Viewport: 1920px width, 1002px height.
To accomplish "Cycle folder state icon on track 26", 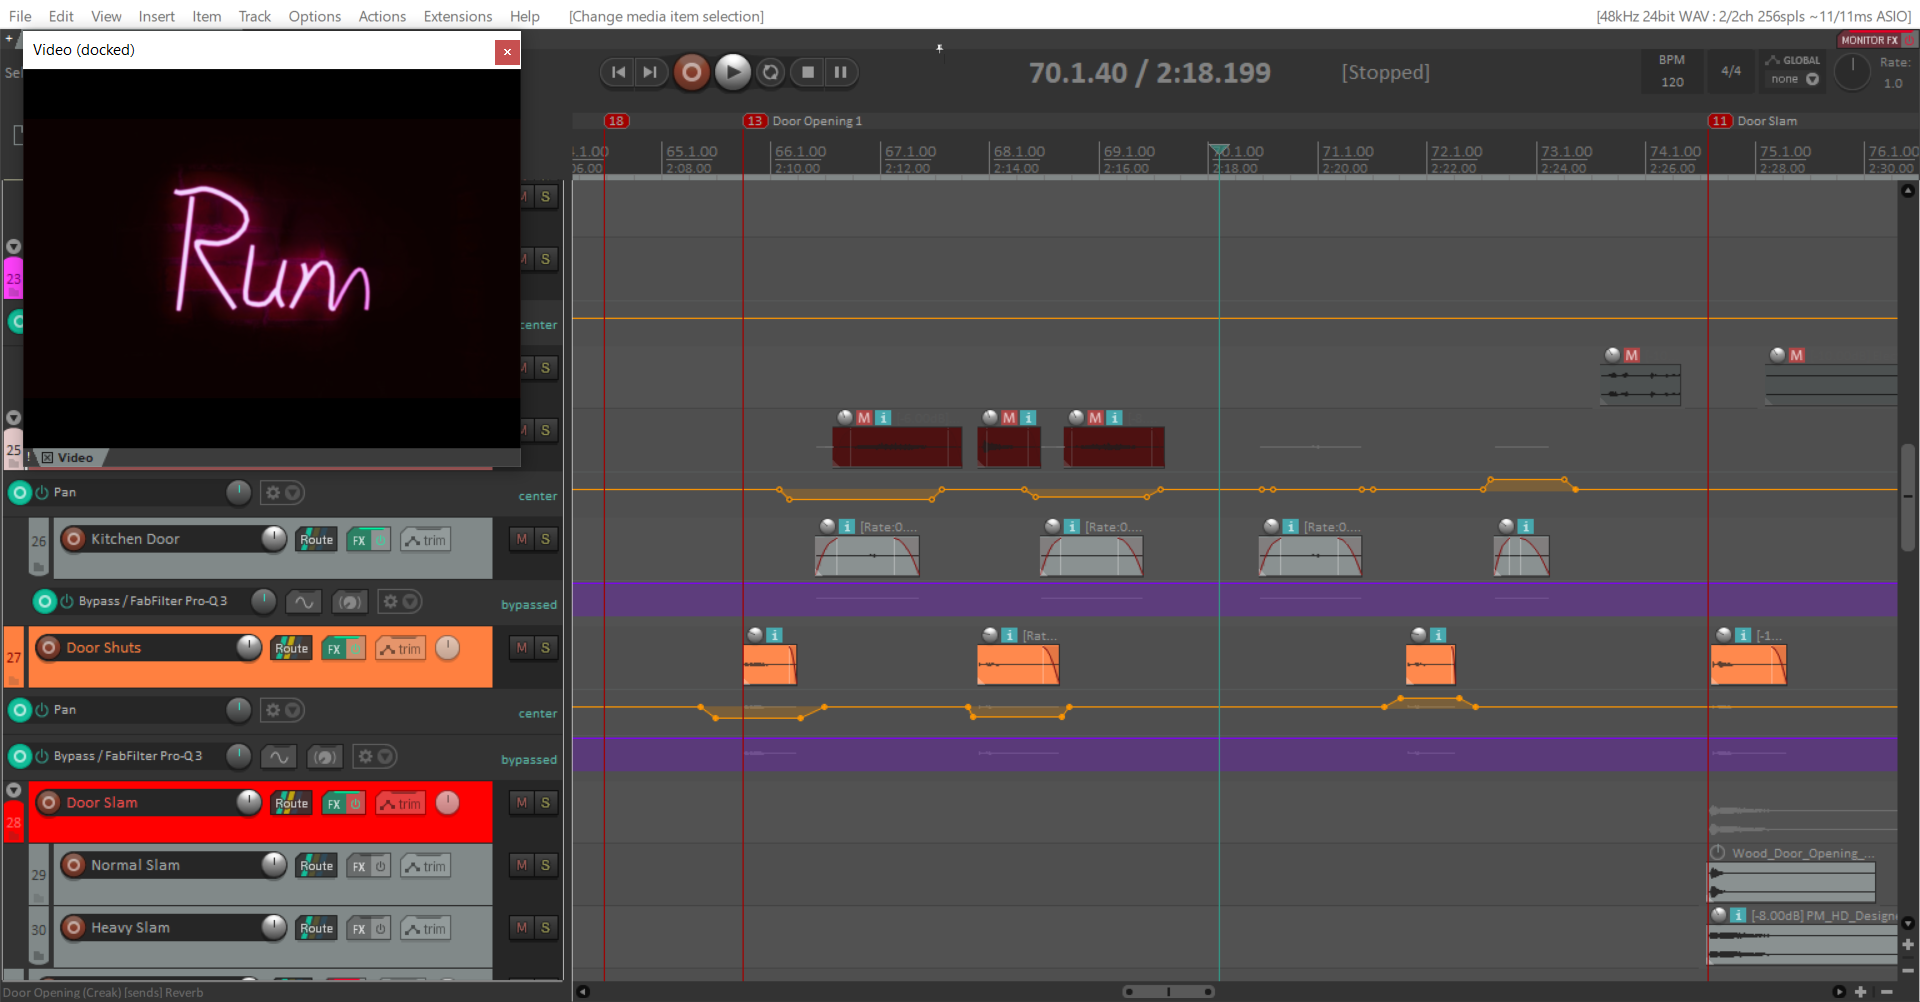I will (x=38, y=567).
